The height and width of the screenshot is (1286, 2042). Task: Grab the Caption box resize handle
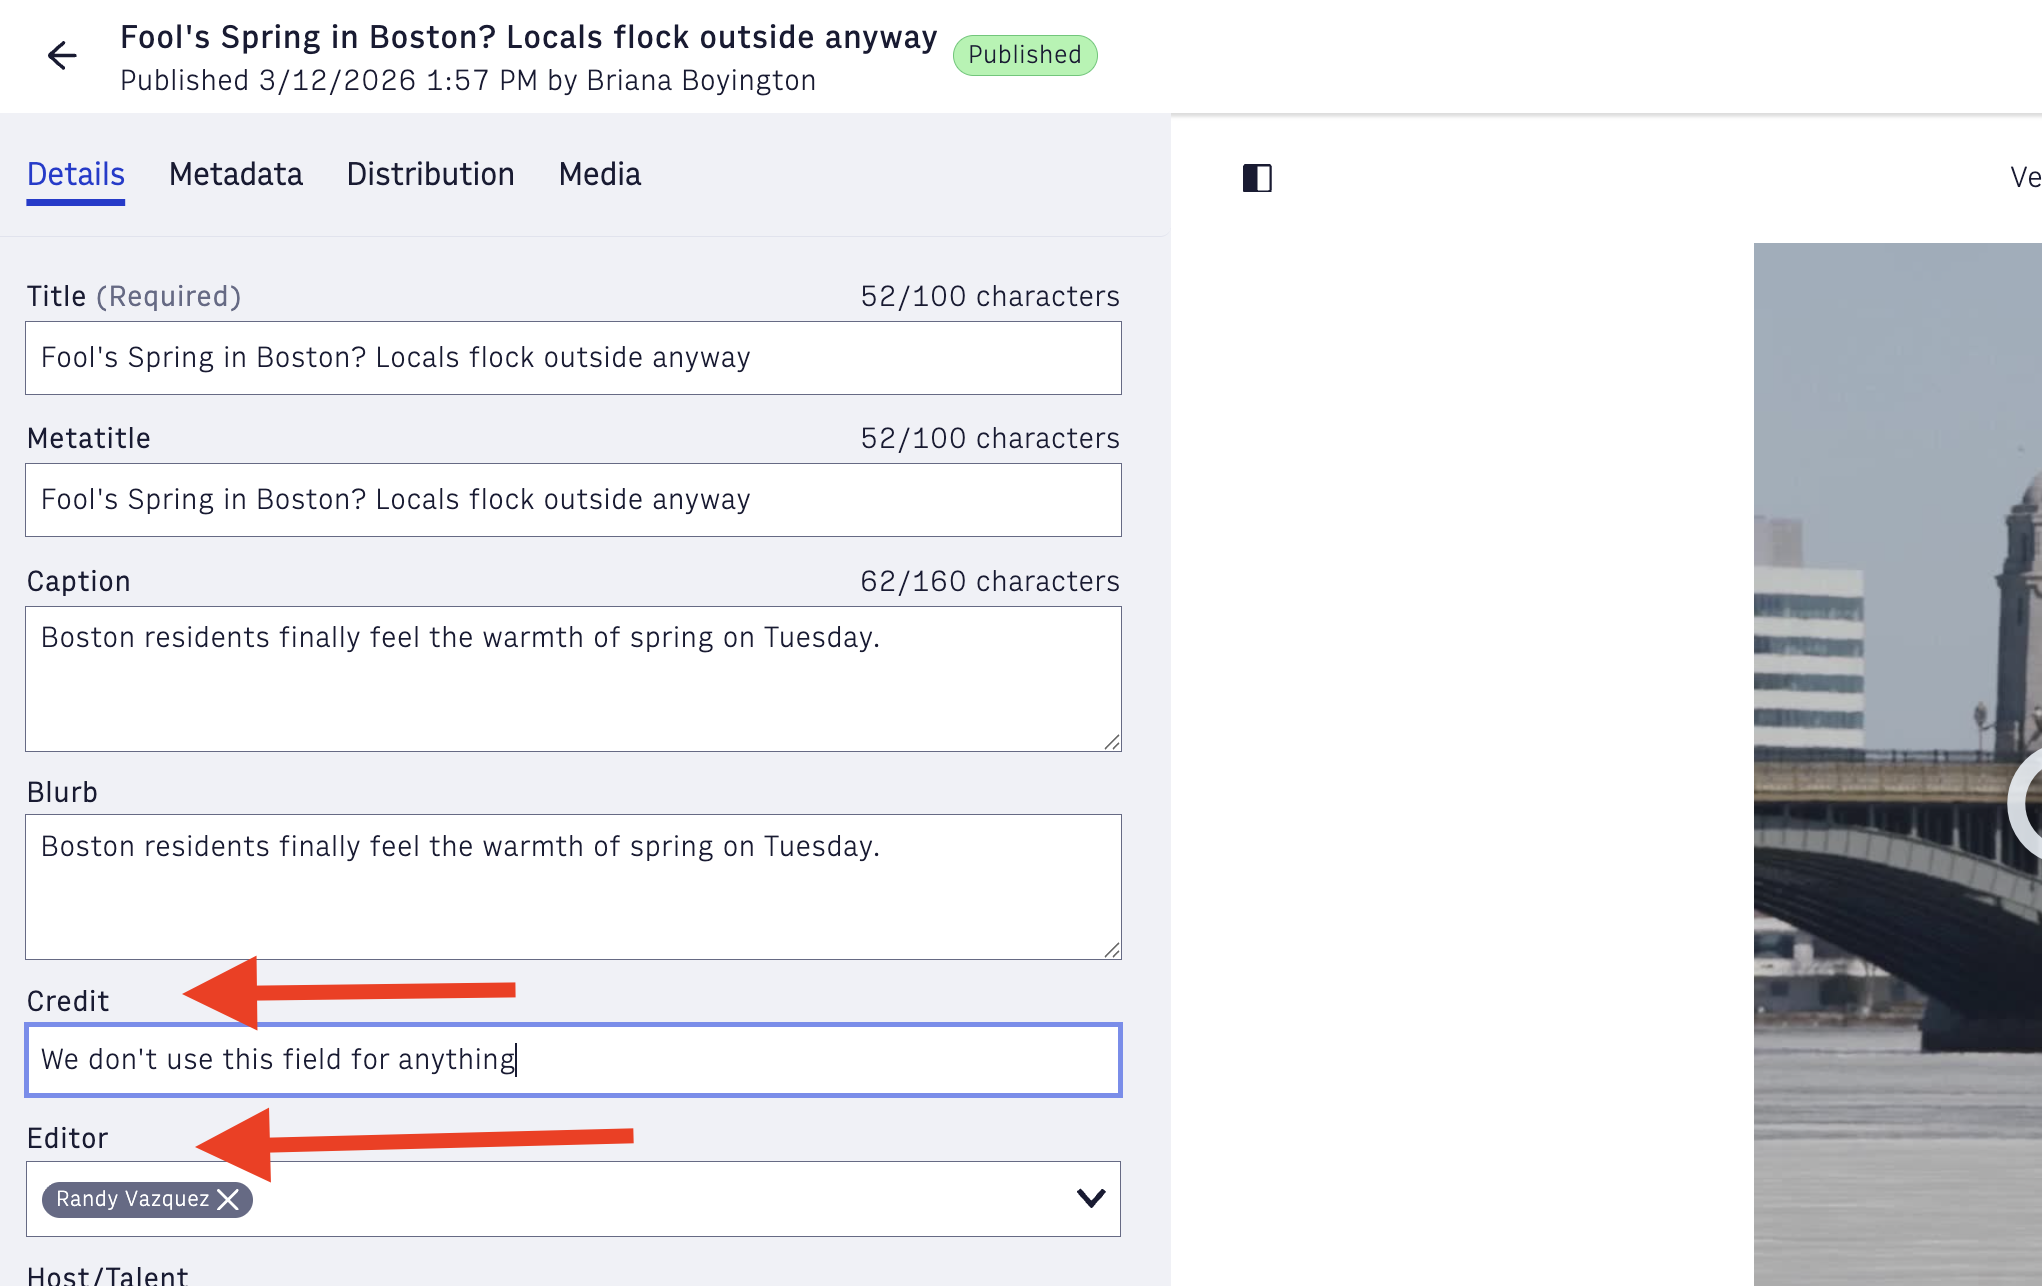pyautogui.click(x=1112, y=742)
